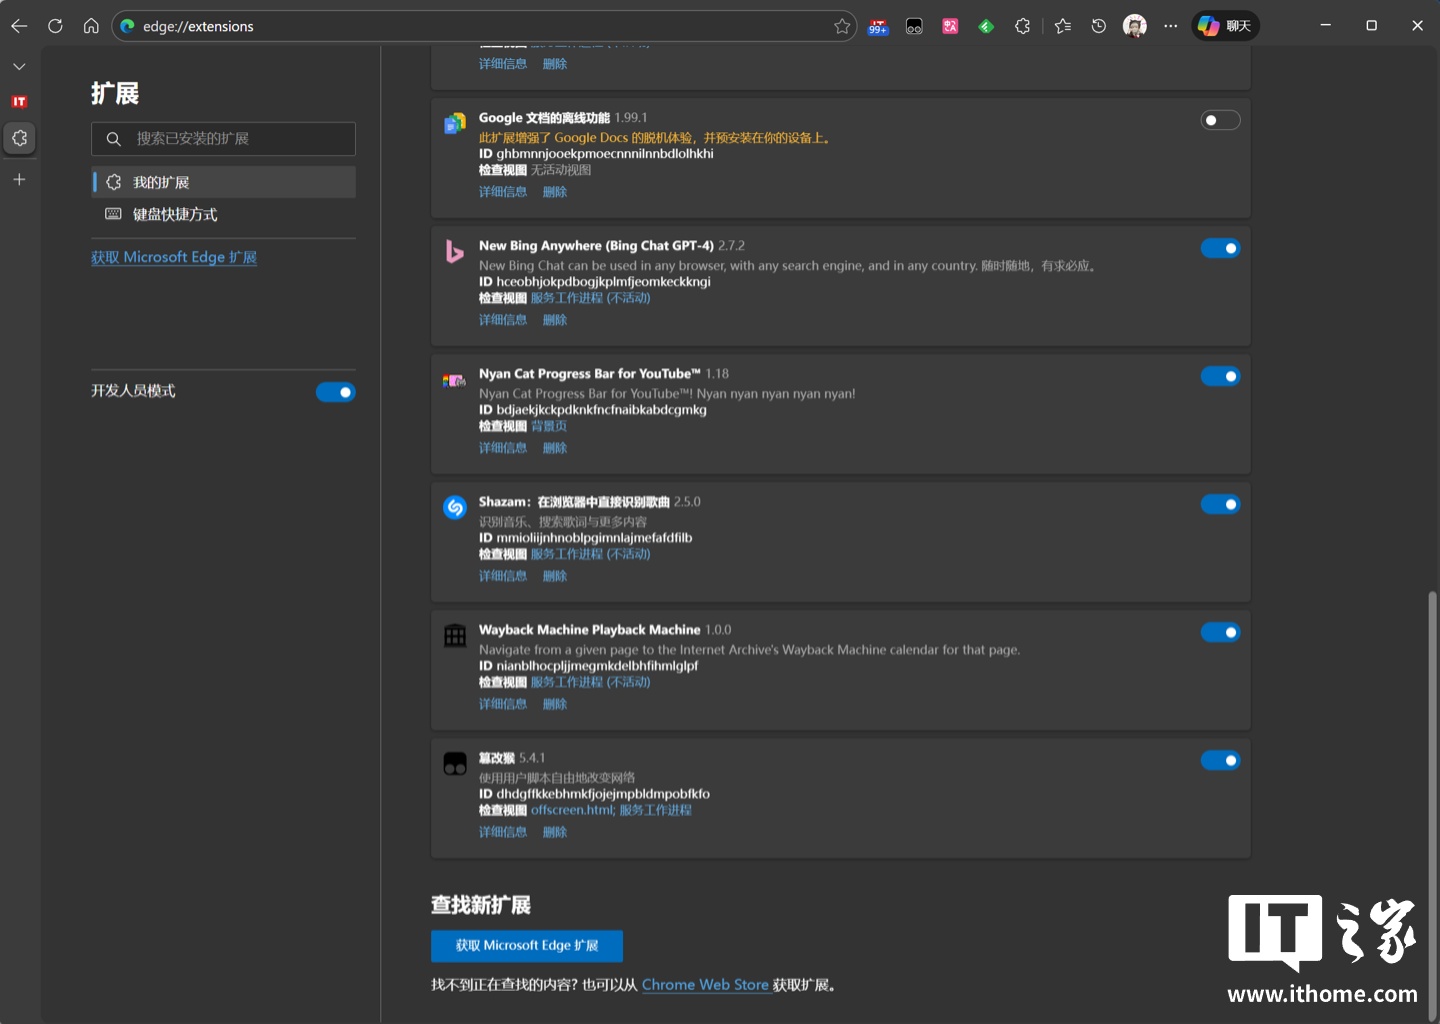The image size is (1440, 1024).
Task: Click 删除 for New Bing Anywhere
Action: pyautogui.click(x=555, y=320)
